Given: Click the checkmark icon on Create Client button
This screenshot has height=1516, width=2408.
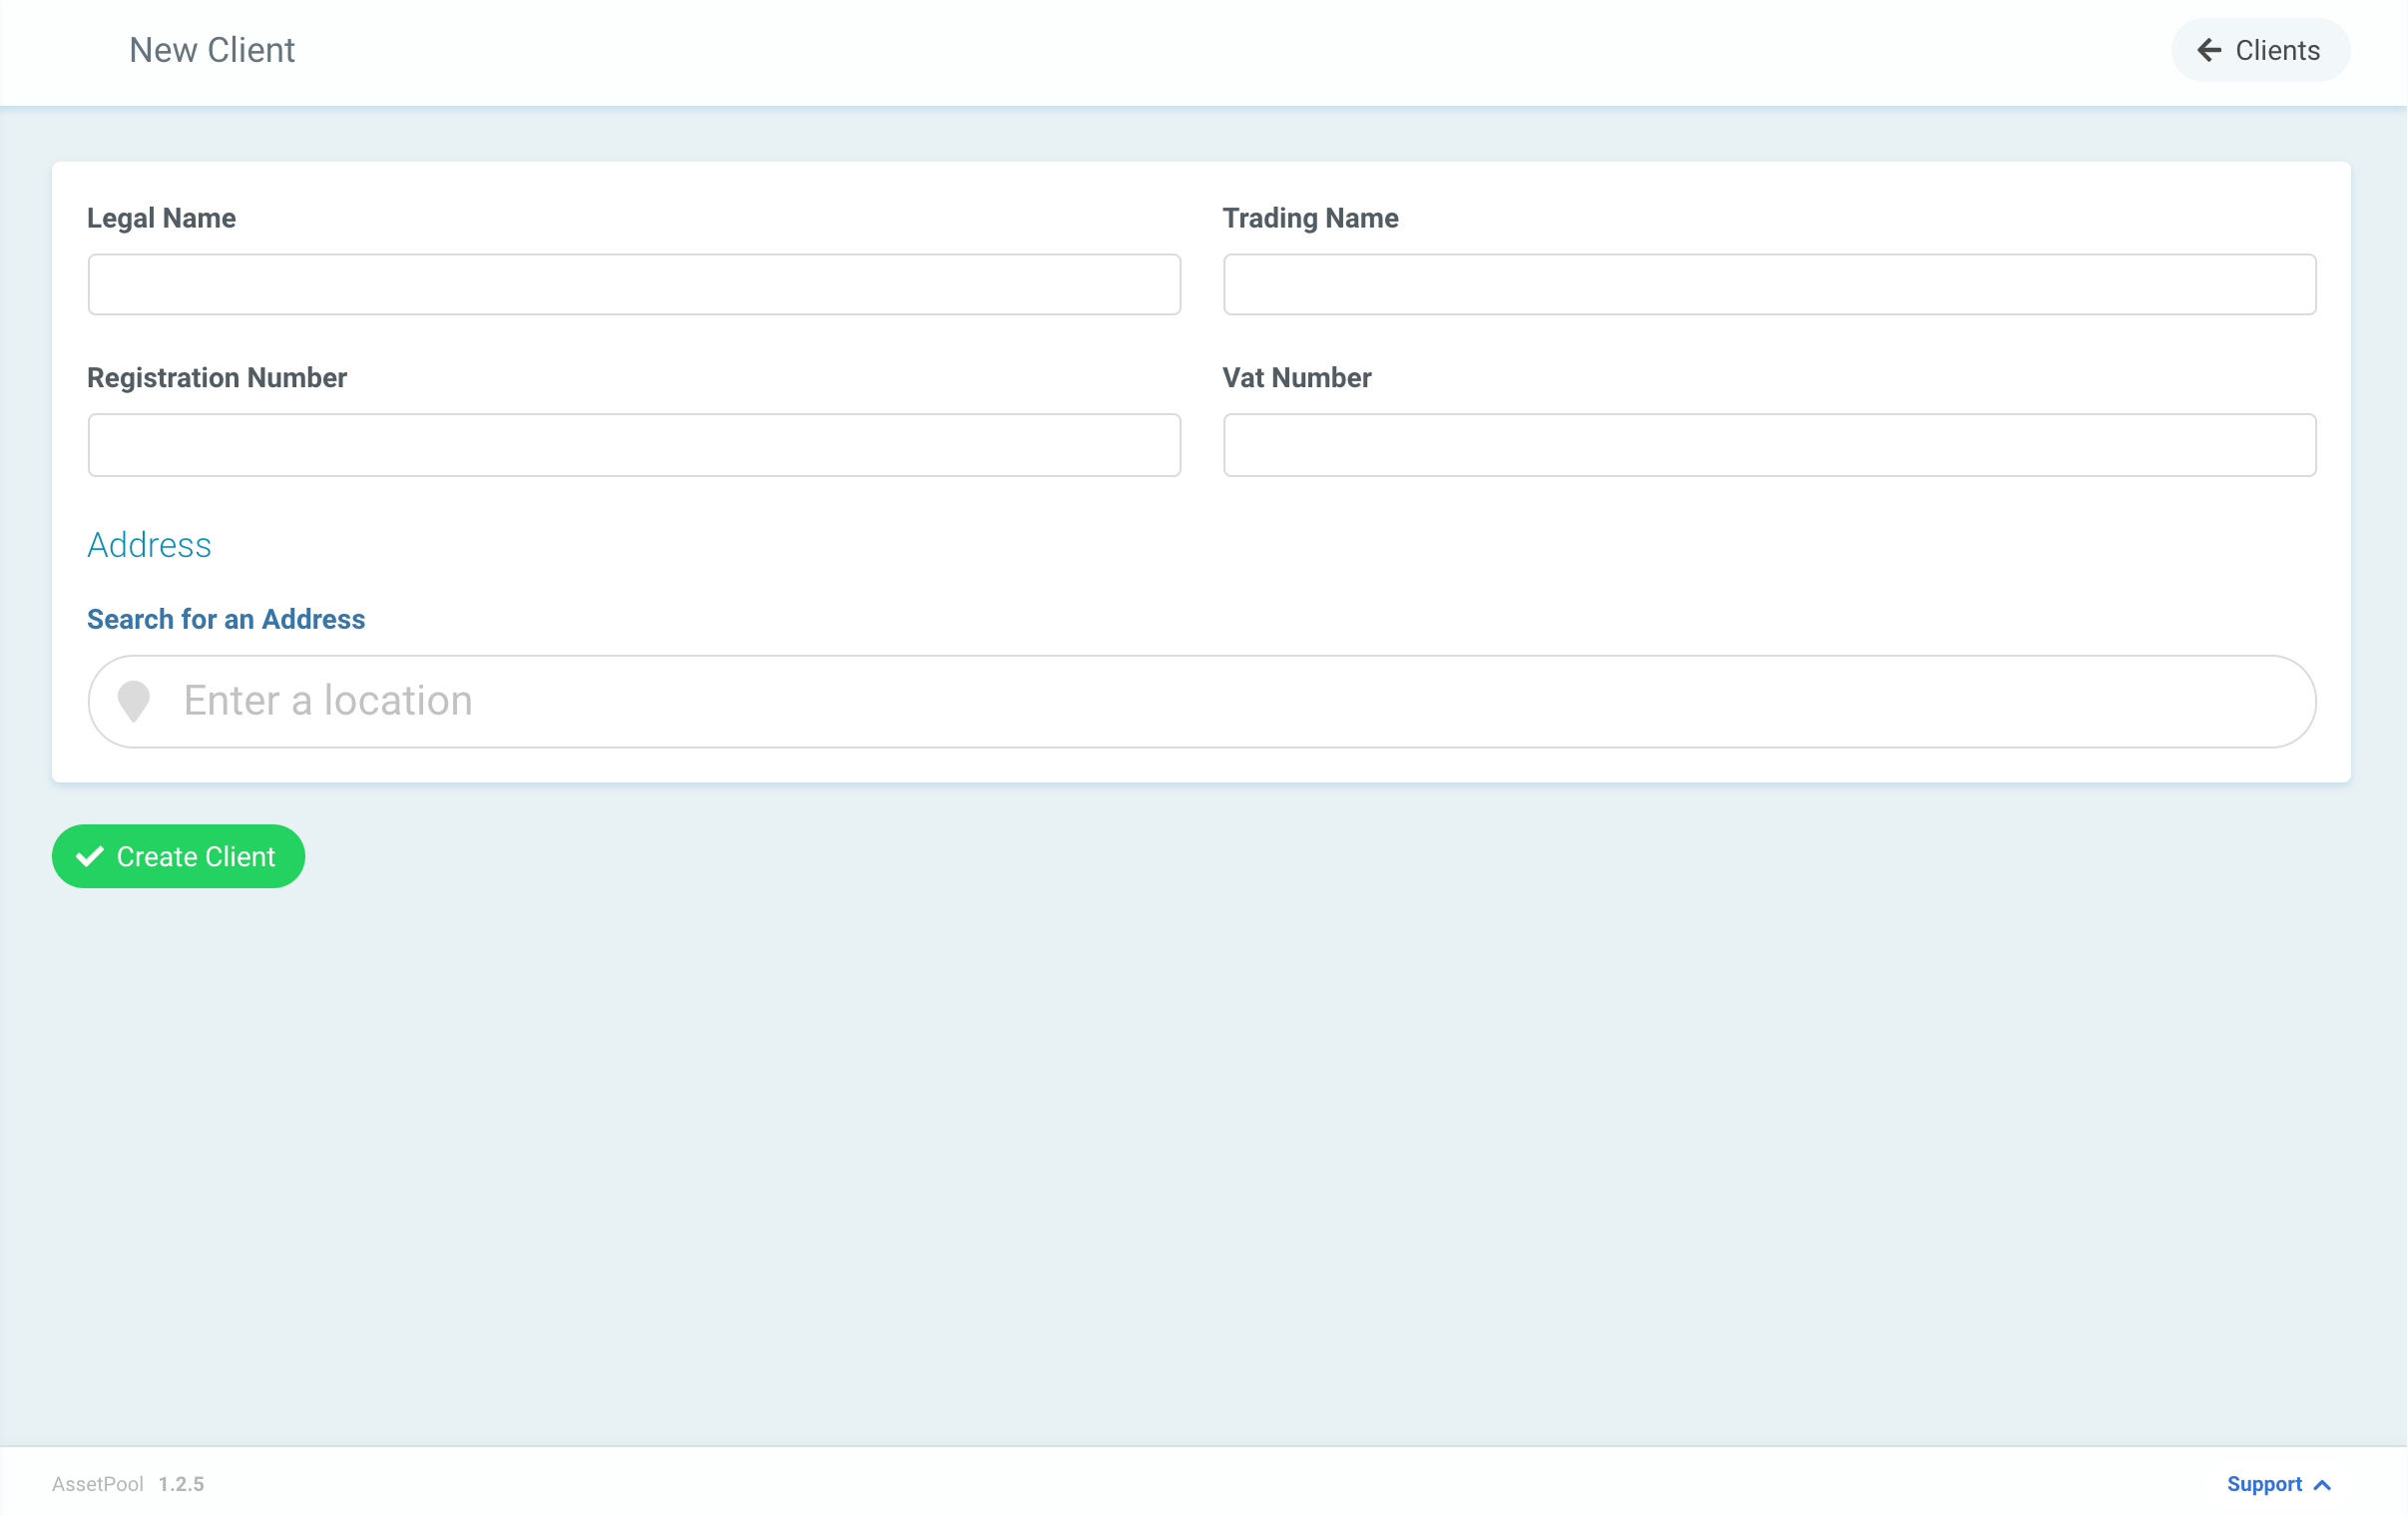Looking at the screenshot, I should 89,856.
